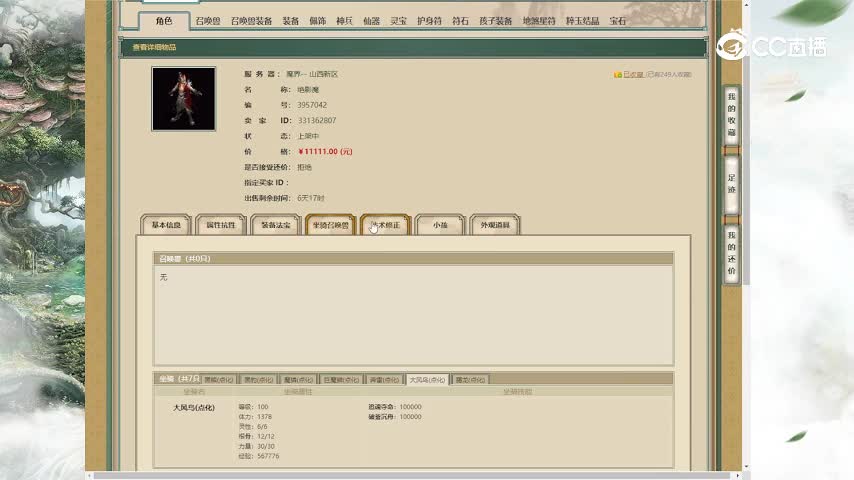
Task: Show the 基本信息 section
Action: click(166, 224)
